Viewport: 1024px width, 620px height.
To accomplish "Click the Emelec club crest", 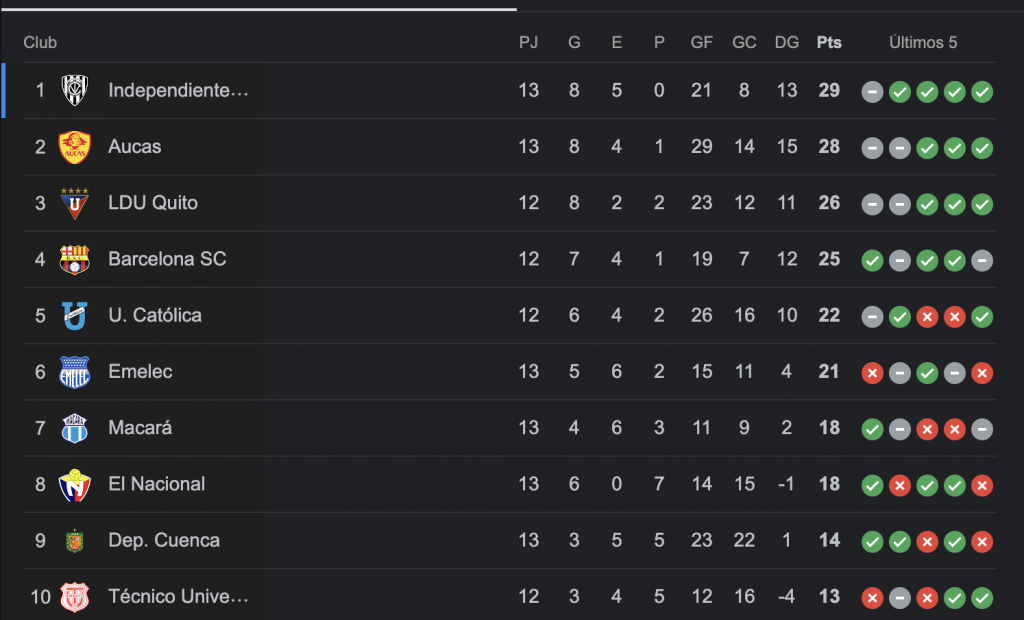I will coord(74,372).
